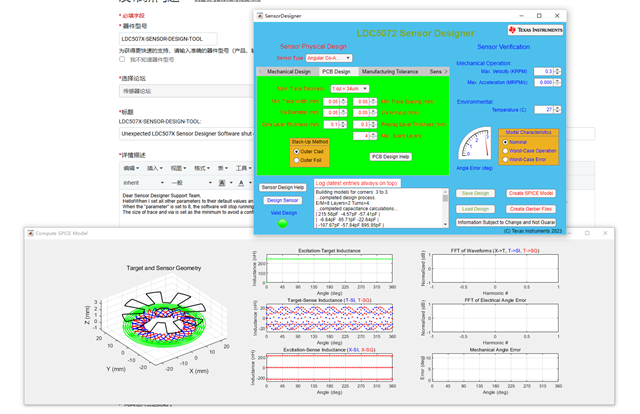Click the Via Annulus value field

point(361,113)
